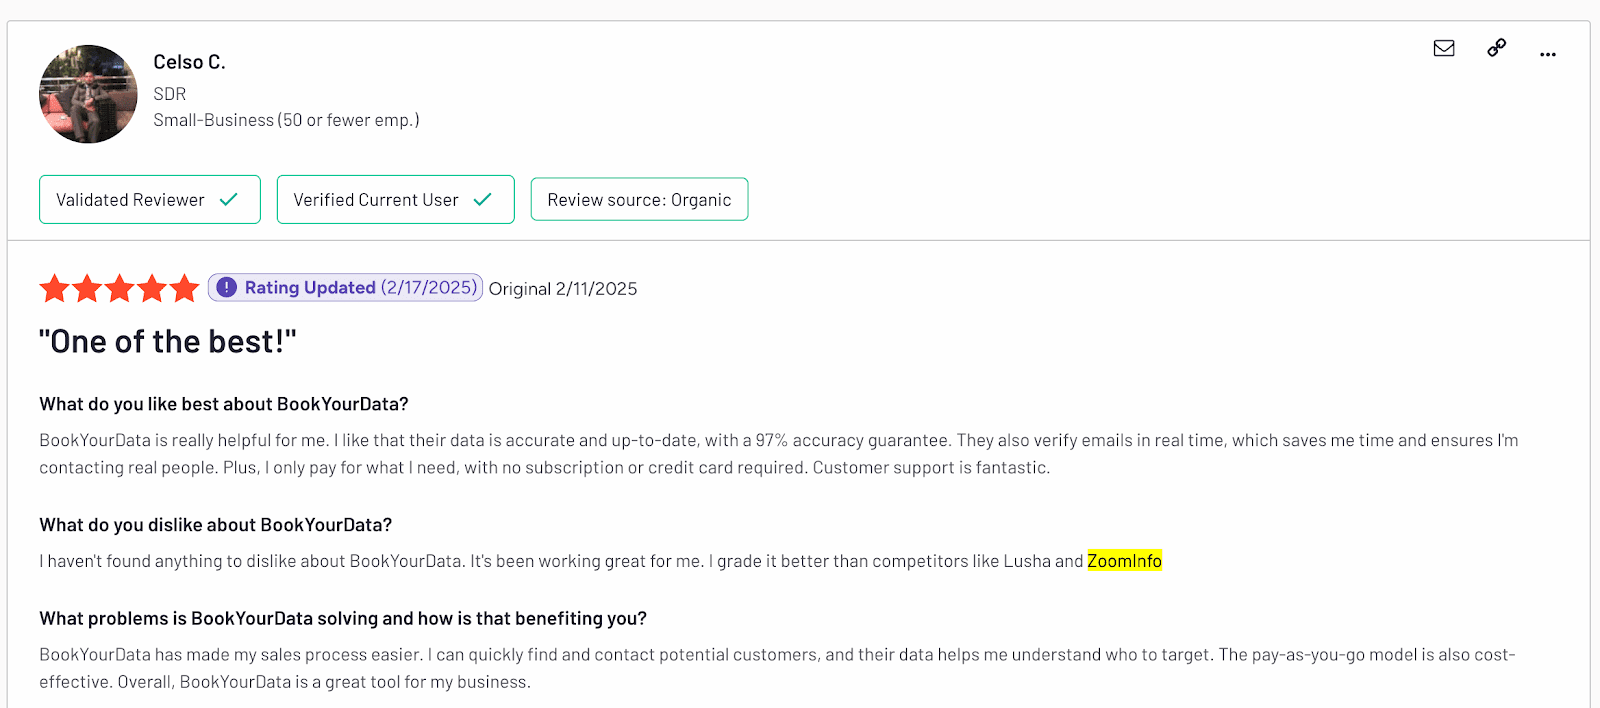
Task: Toggle the Review source: Organic badge
Action: (x=639, y=199)
